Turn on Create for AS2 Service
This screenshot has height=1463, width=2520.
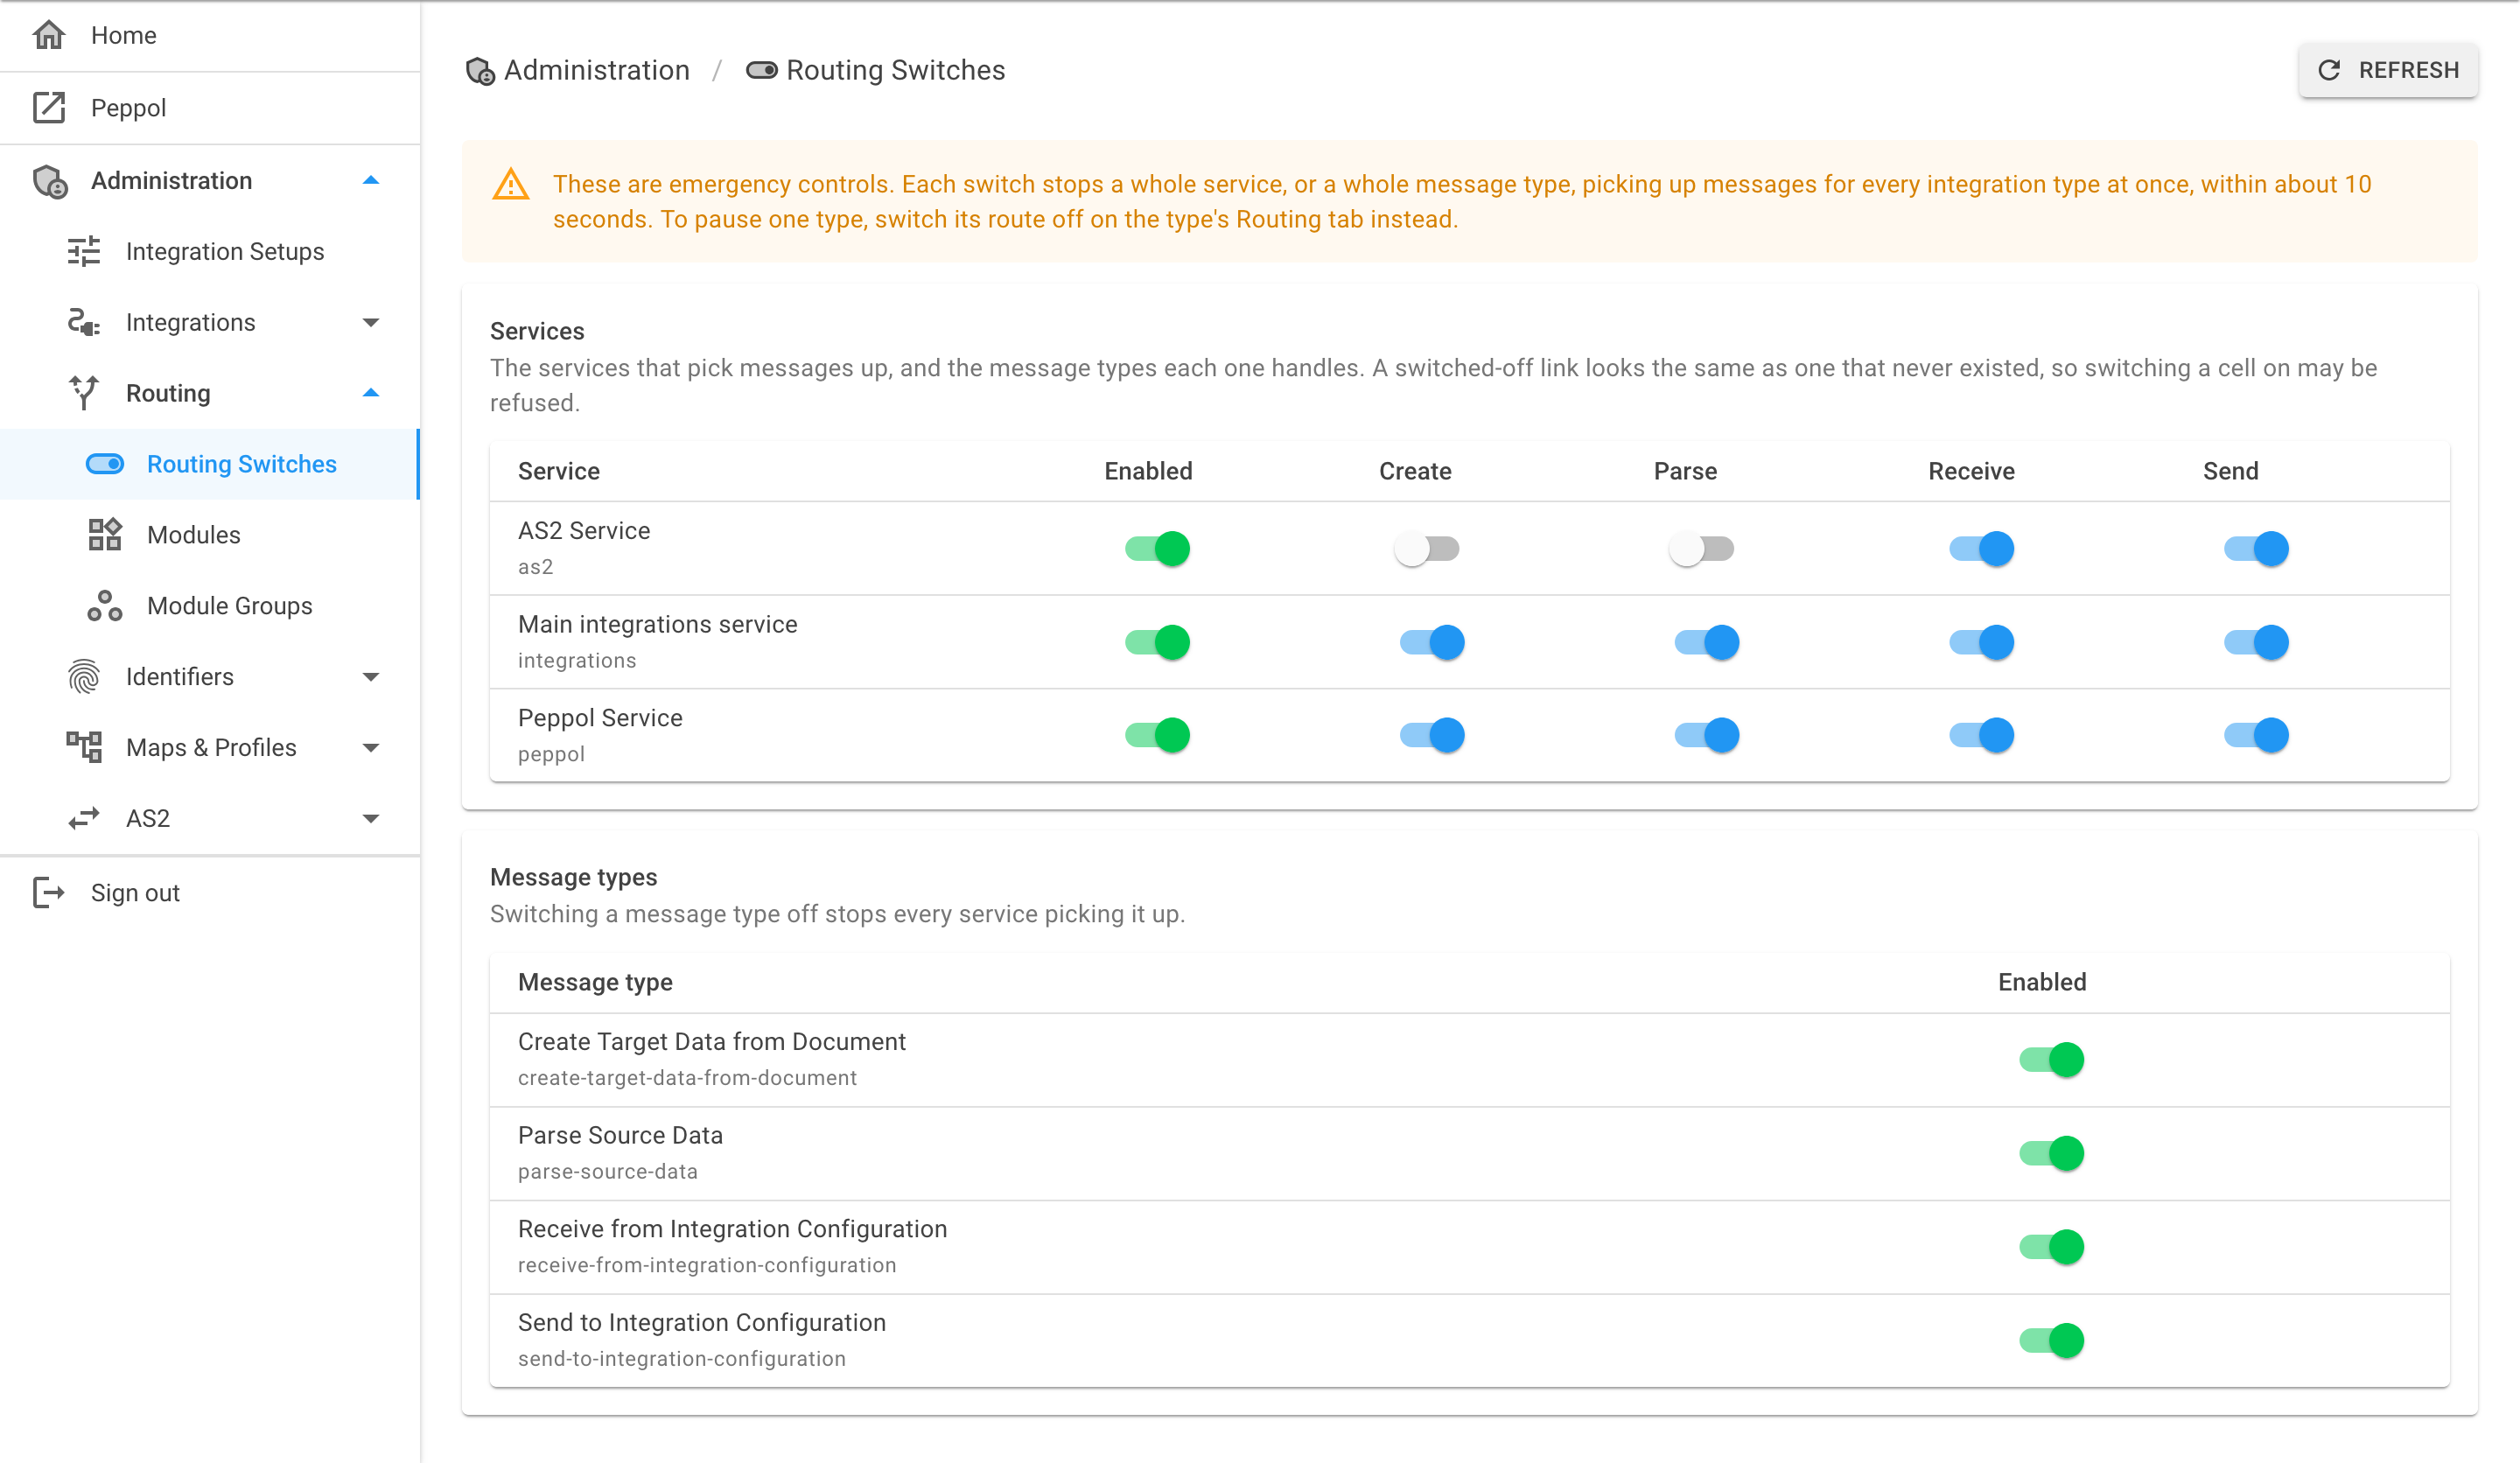1427,548
